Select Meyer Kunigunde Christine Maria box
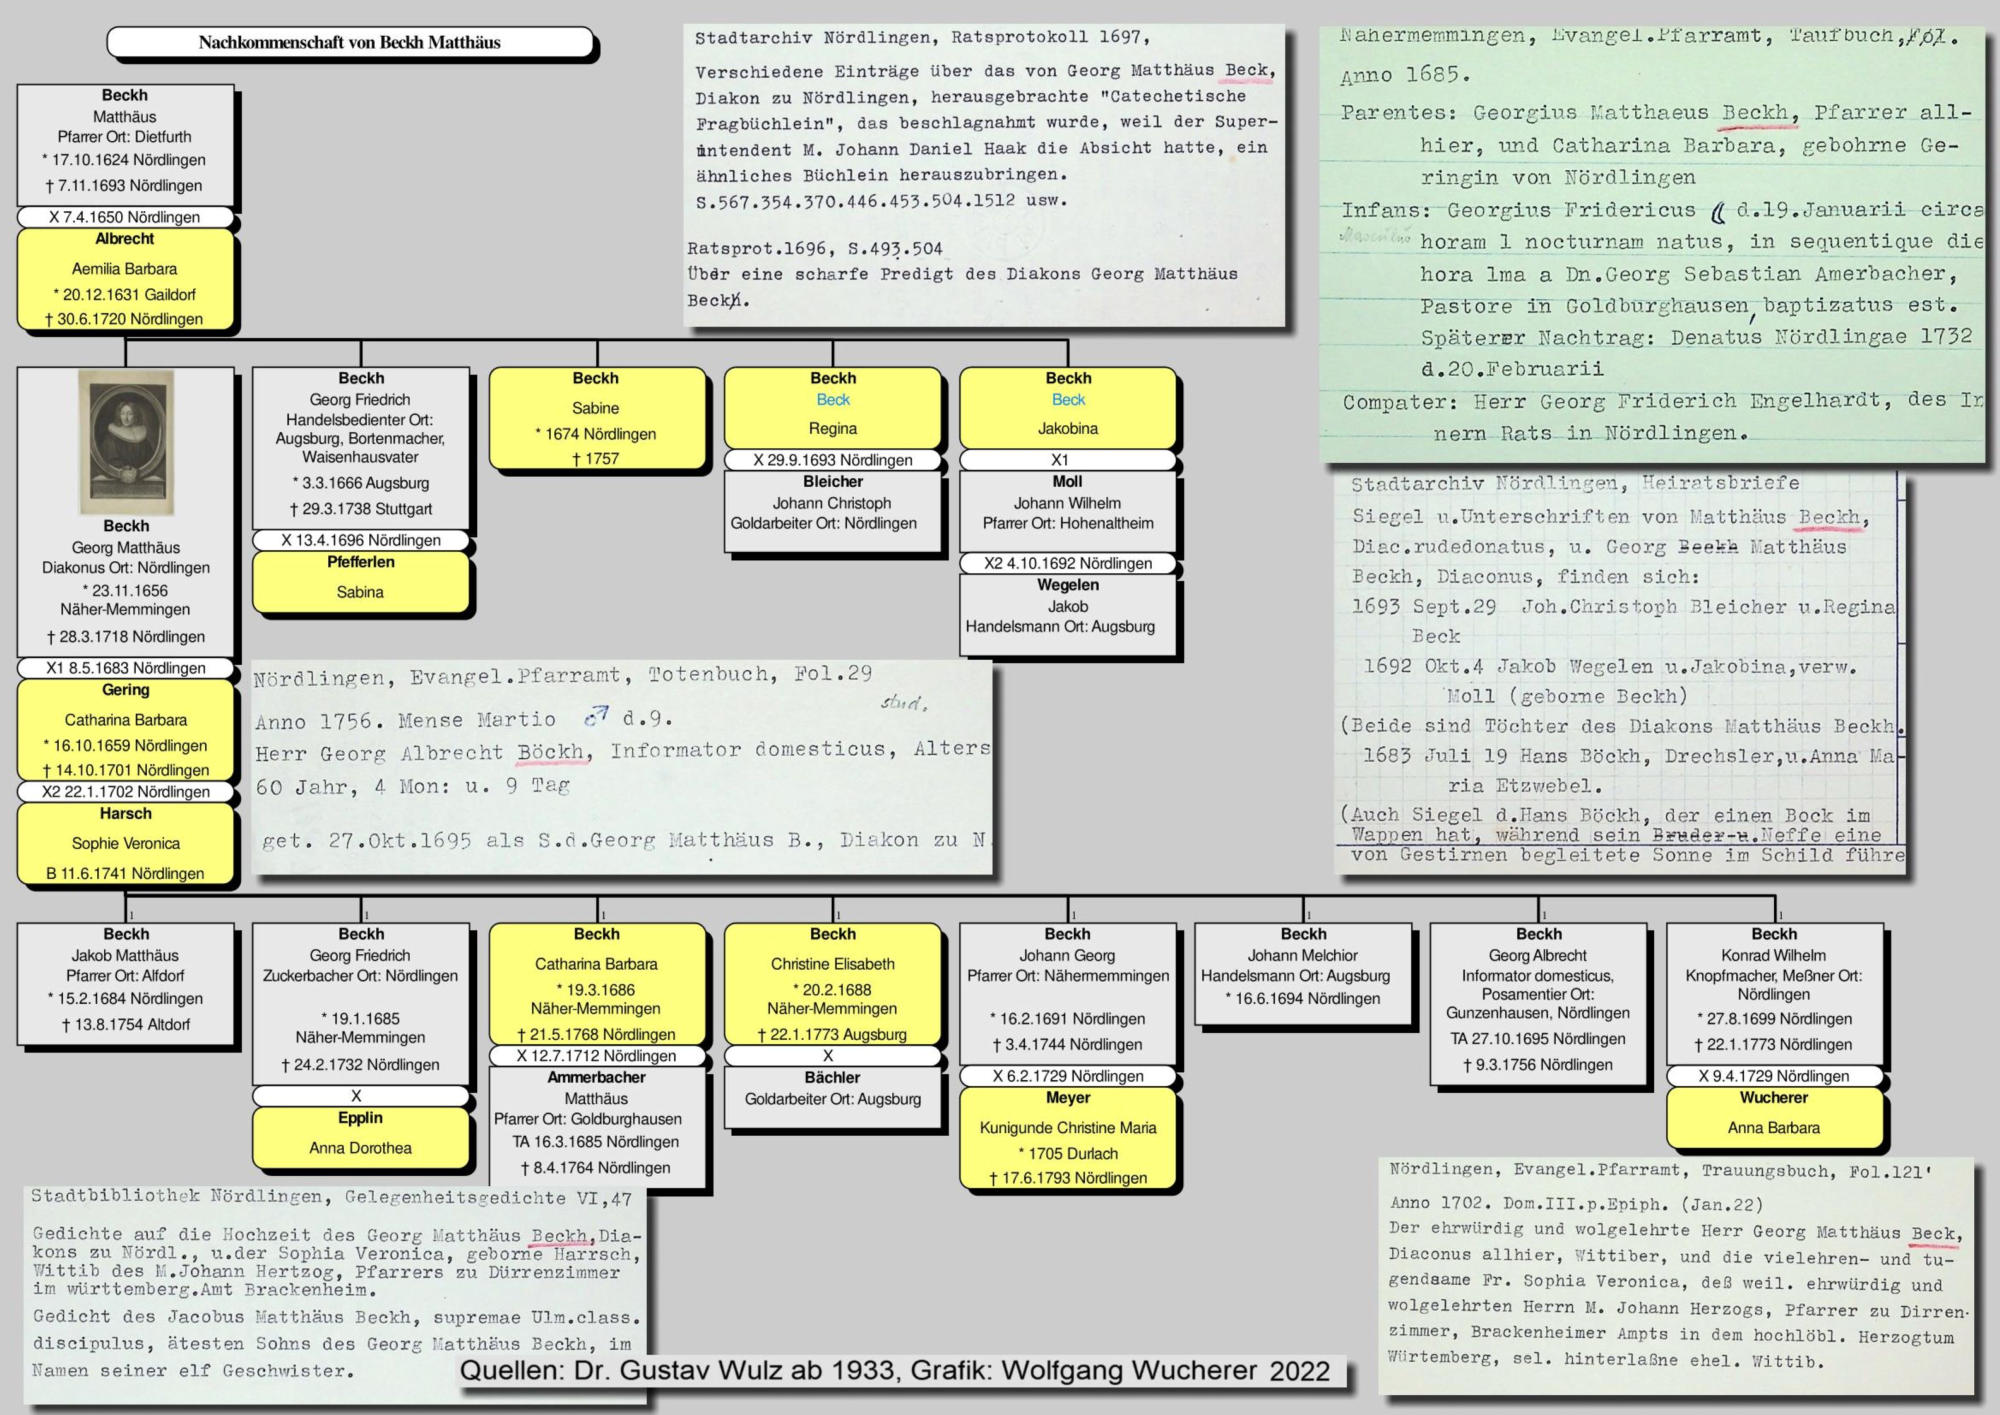 point(1068,1139)
